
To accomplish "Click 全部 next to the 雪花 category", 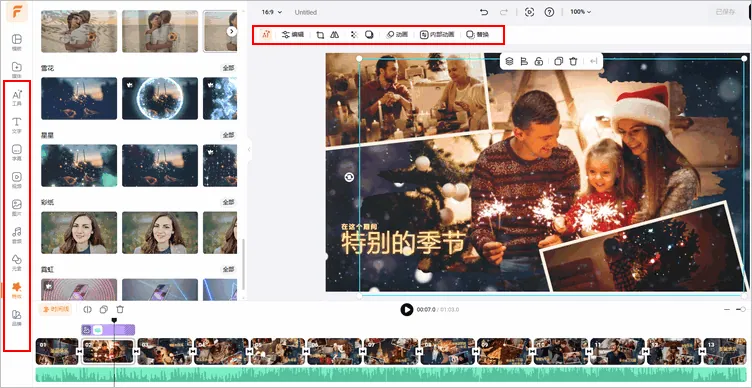I will 229,68.
